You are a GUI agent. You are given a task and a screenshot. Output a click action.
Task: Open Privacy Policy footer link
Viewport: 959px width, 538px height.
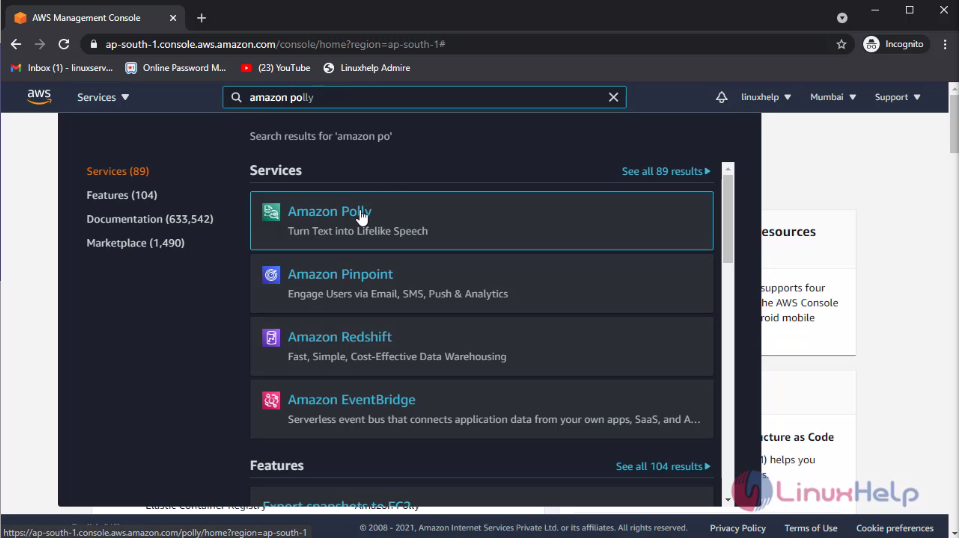point(738,528)
